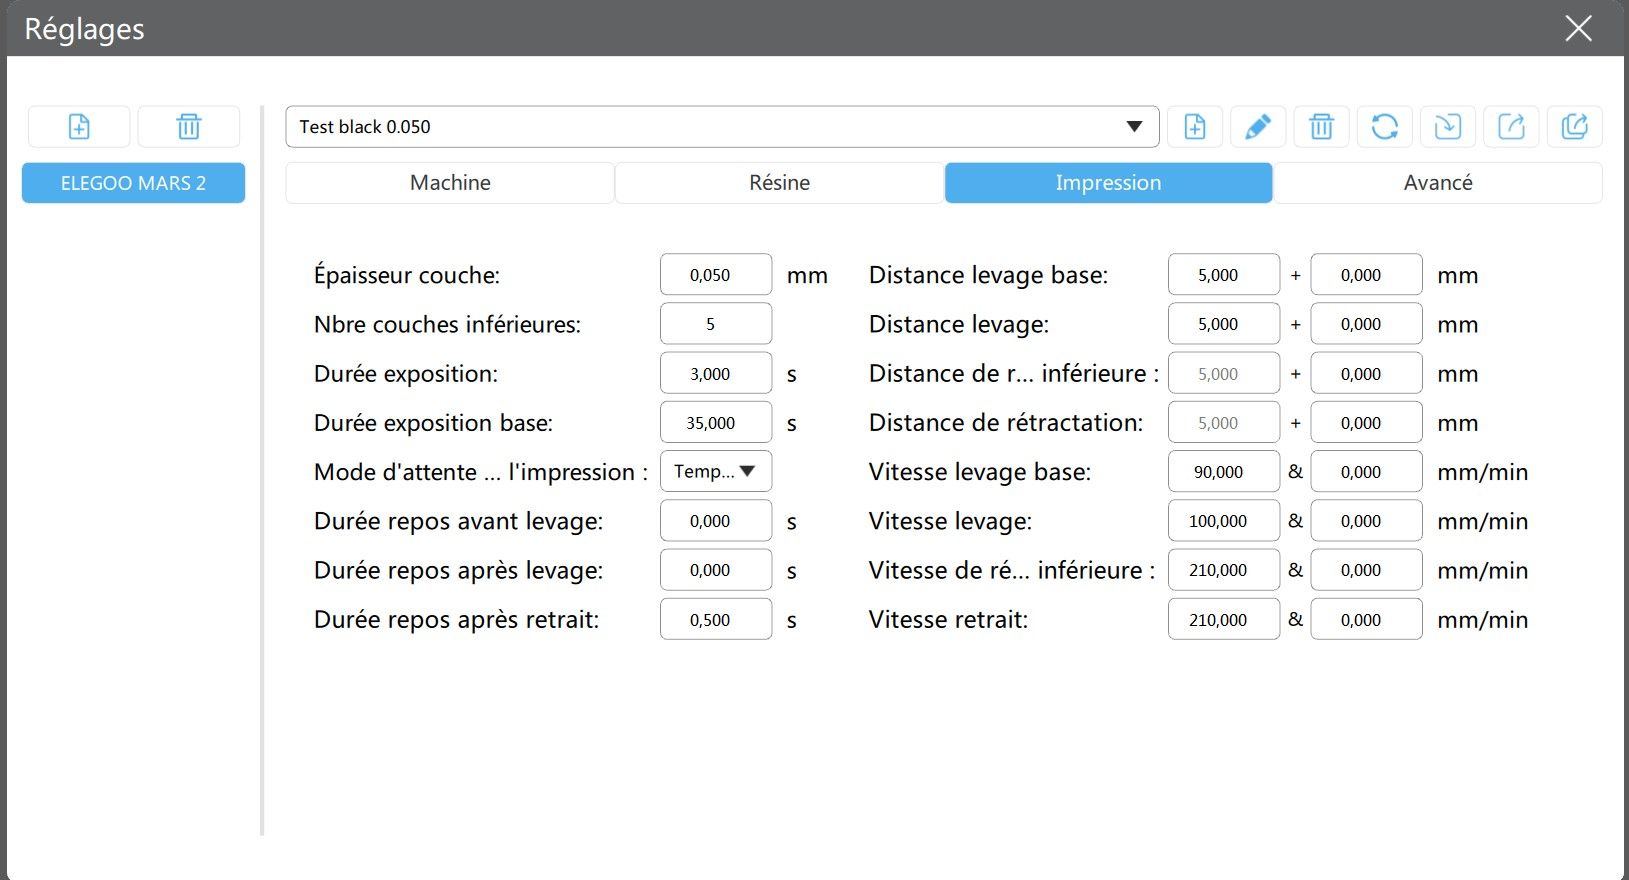Edit second Vitesse levage field

1366,521
